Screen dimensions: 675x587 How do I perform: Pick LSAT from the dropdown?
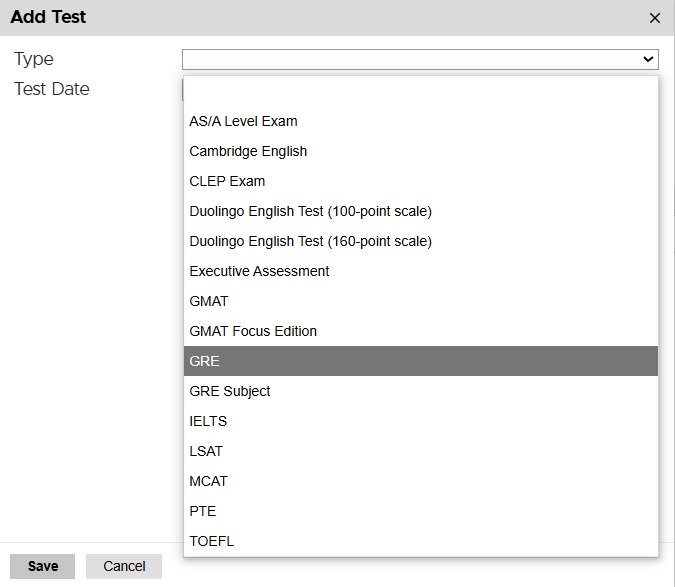click(x=421, y=451)
